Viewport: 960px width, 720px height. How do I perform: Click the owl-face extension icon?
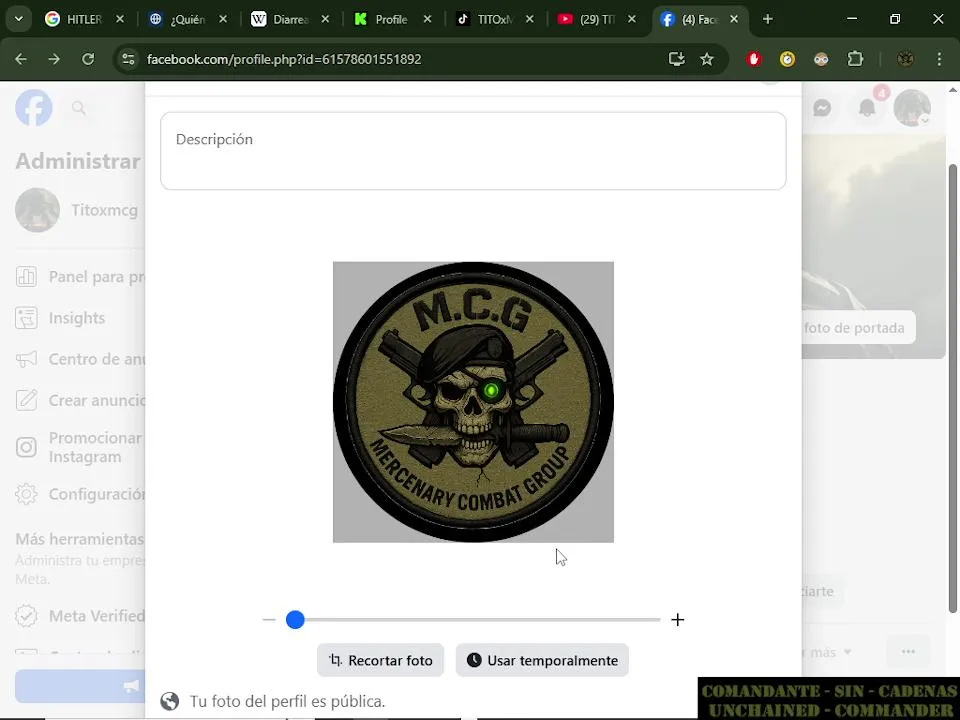coord(821,59)
